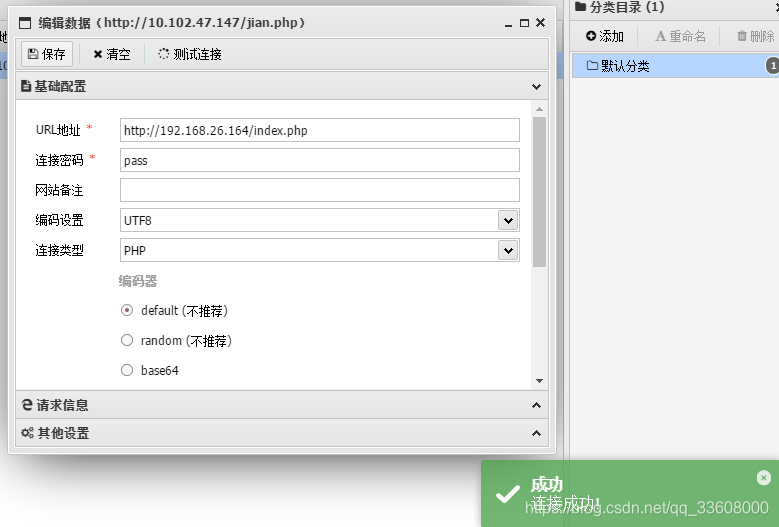
Task: Dismiss the 成功 notification with its X
Action: tap(764, 478)
